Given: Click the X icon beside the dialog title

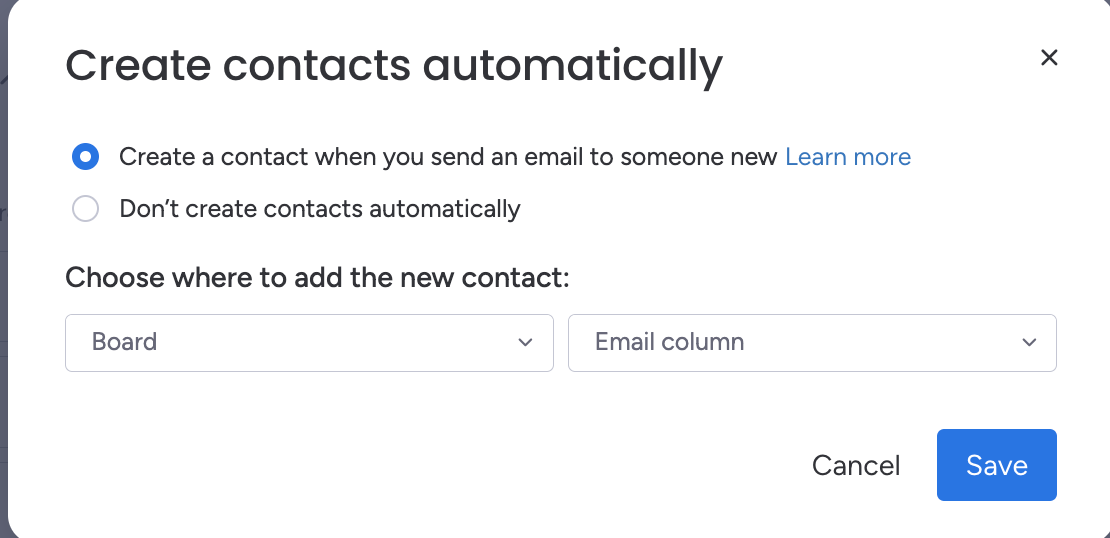Looking at the screenshot, I should [x=1049, y=58].
